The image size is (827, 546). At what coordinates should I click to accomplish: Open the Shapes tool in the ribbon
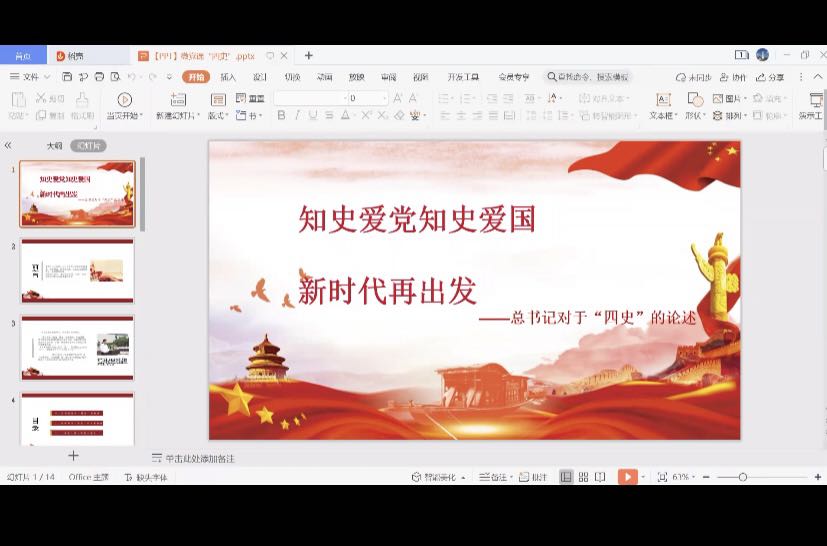pos(694,99)
